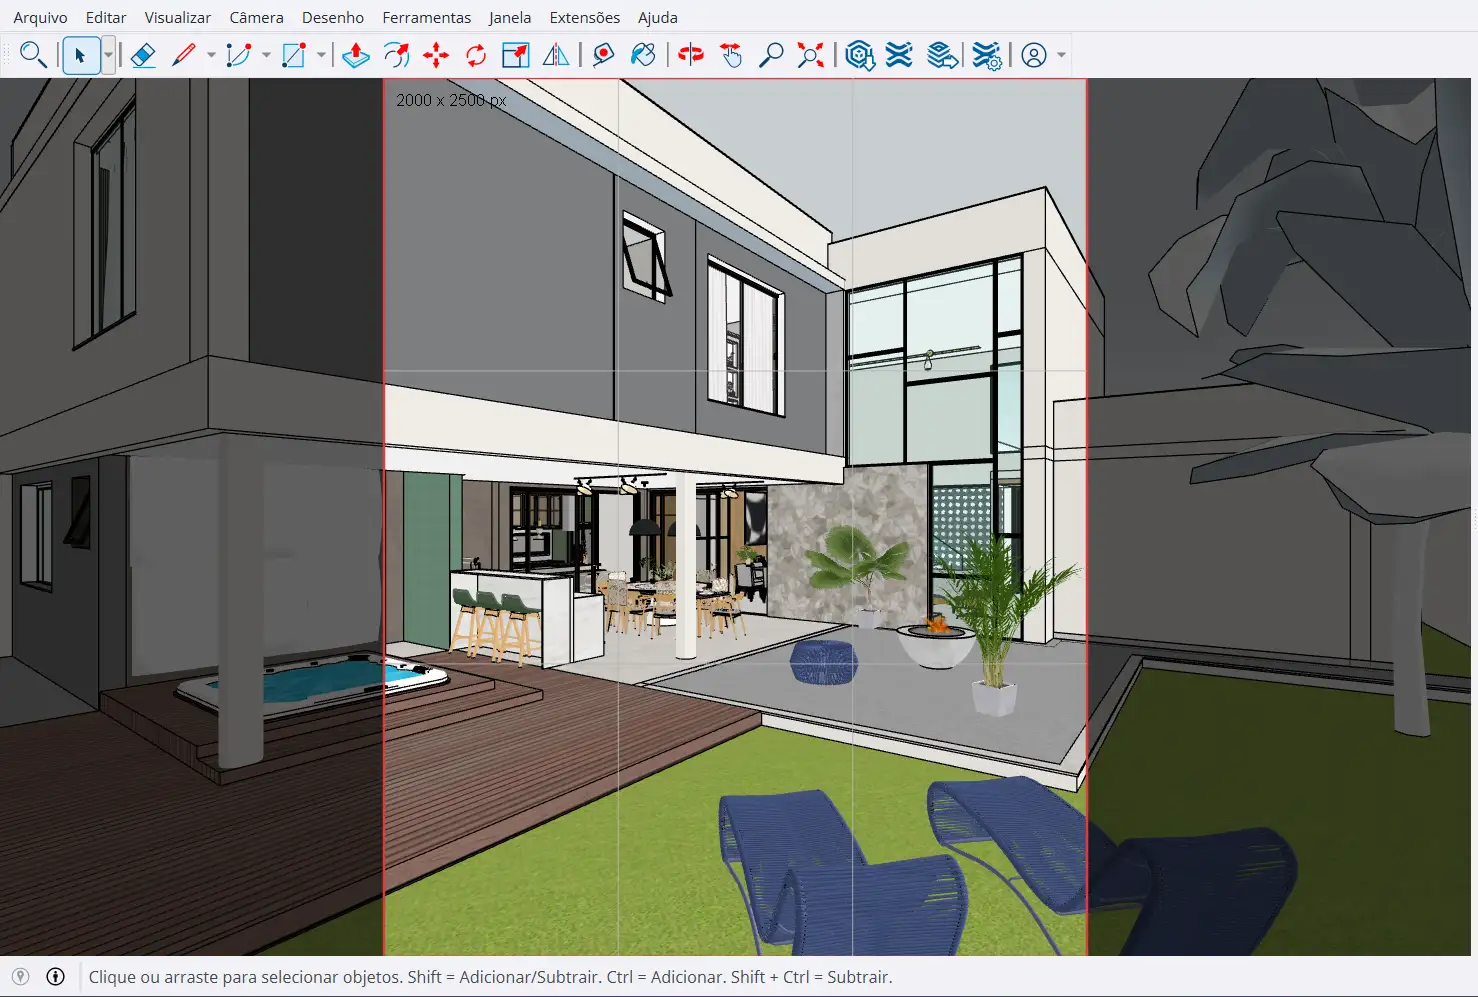
Task: Pick the Paint Bucket tool
Action: click(x=643, y=55)
